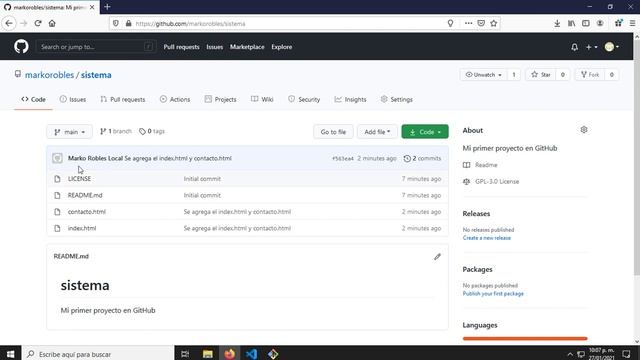The height and width of the screenshot is (360, 640).
Task: Expand the Add file dropdown
Action: click(377, 132)
